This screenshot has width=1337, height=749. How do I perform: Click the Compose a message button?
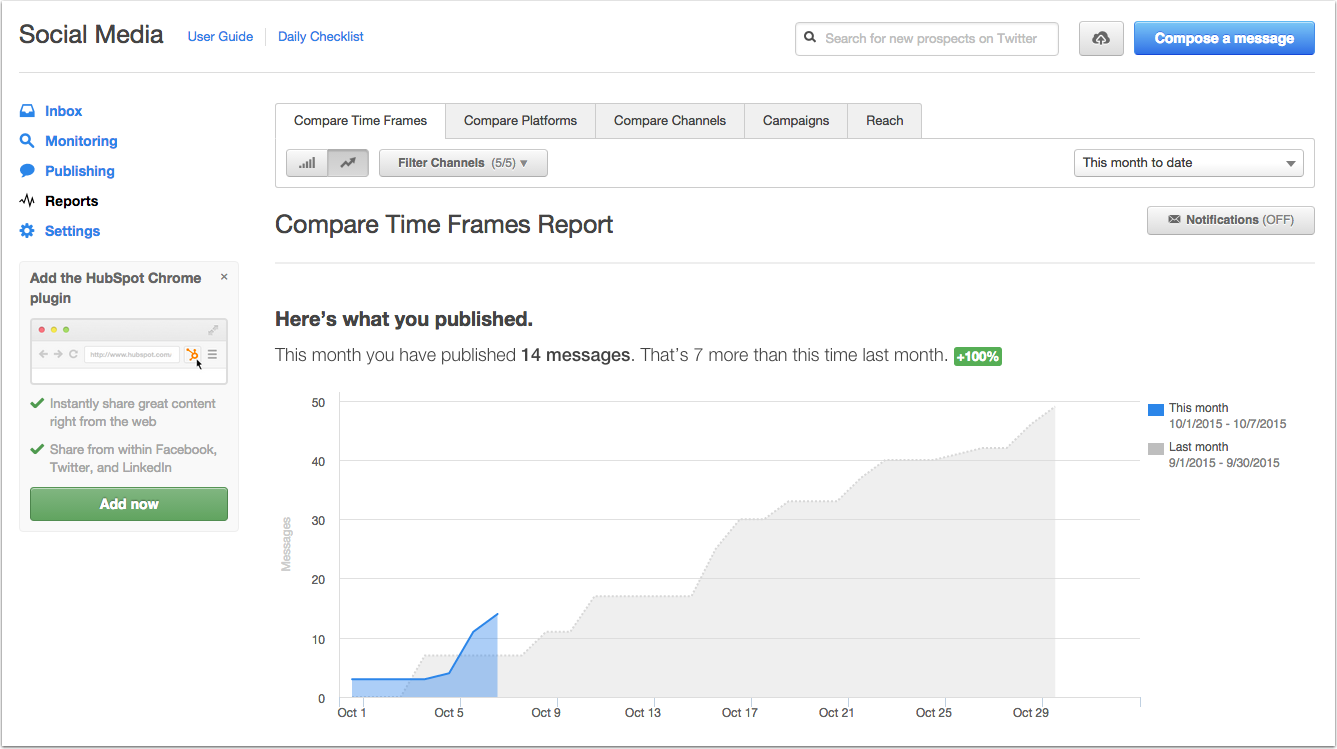point(1224,38)
